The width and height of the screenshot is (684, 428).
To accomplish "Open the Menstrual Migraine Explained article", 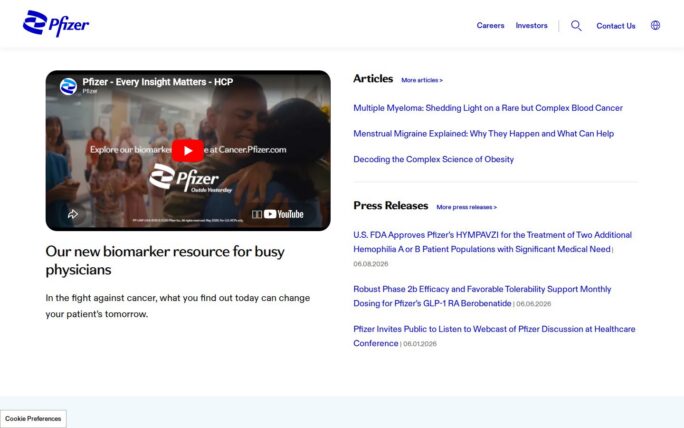I will click(x=483, y=134).
